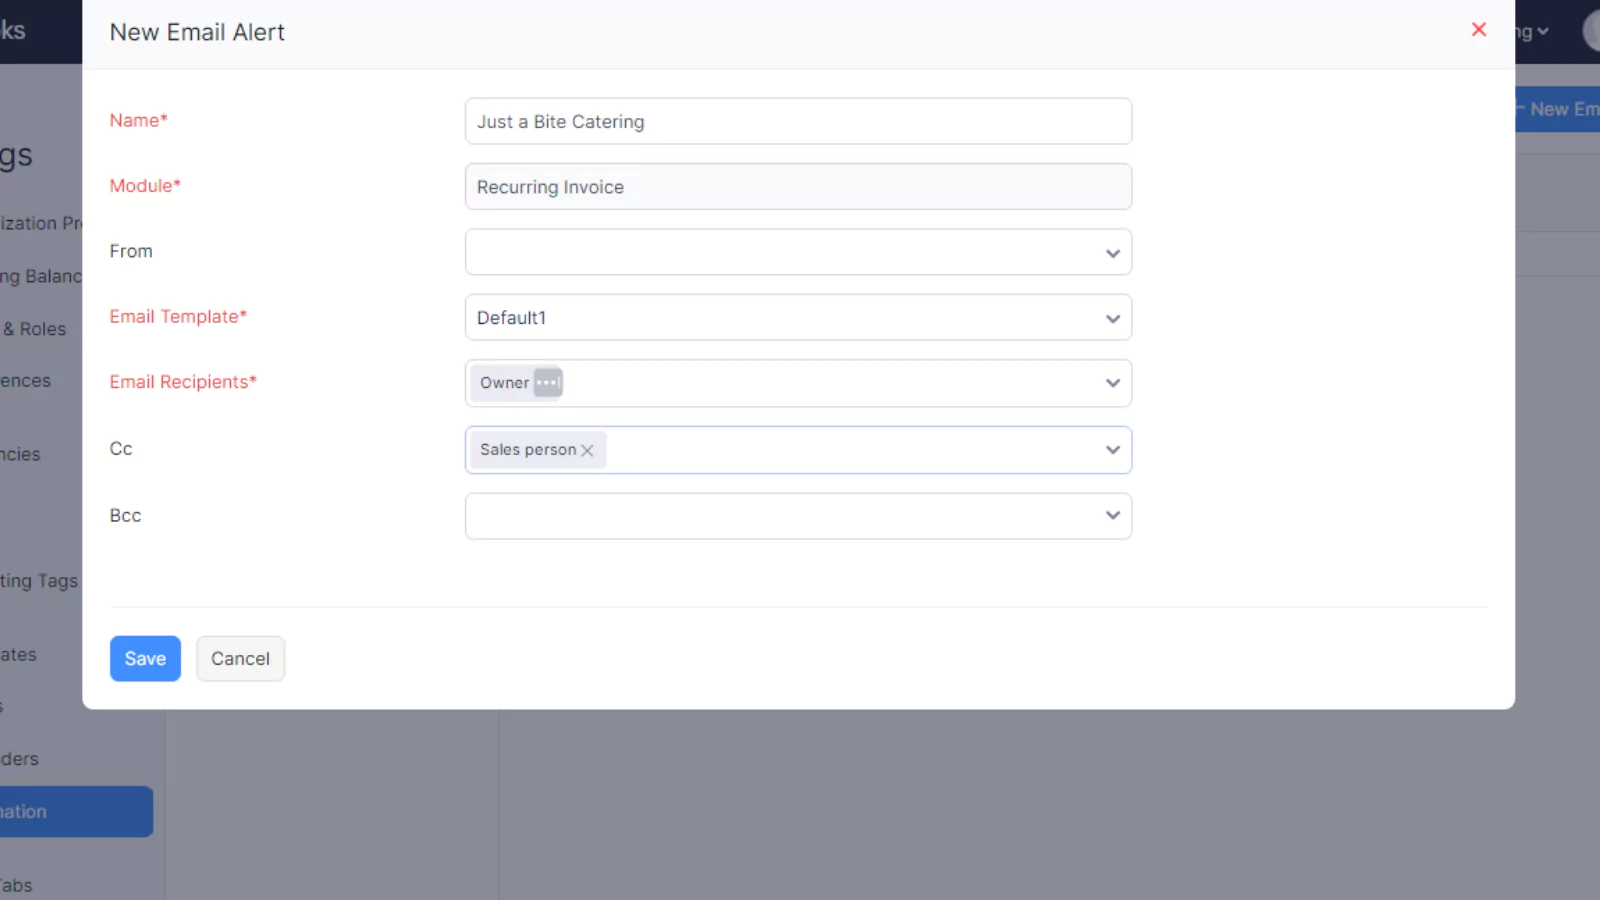1600x900 pixels.
Task: Open the Roles sidebar item
Action: [x=36, y=329]
